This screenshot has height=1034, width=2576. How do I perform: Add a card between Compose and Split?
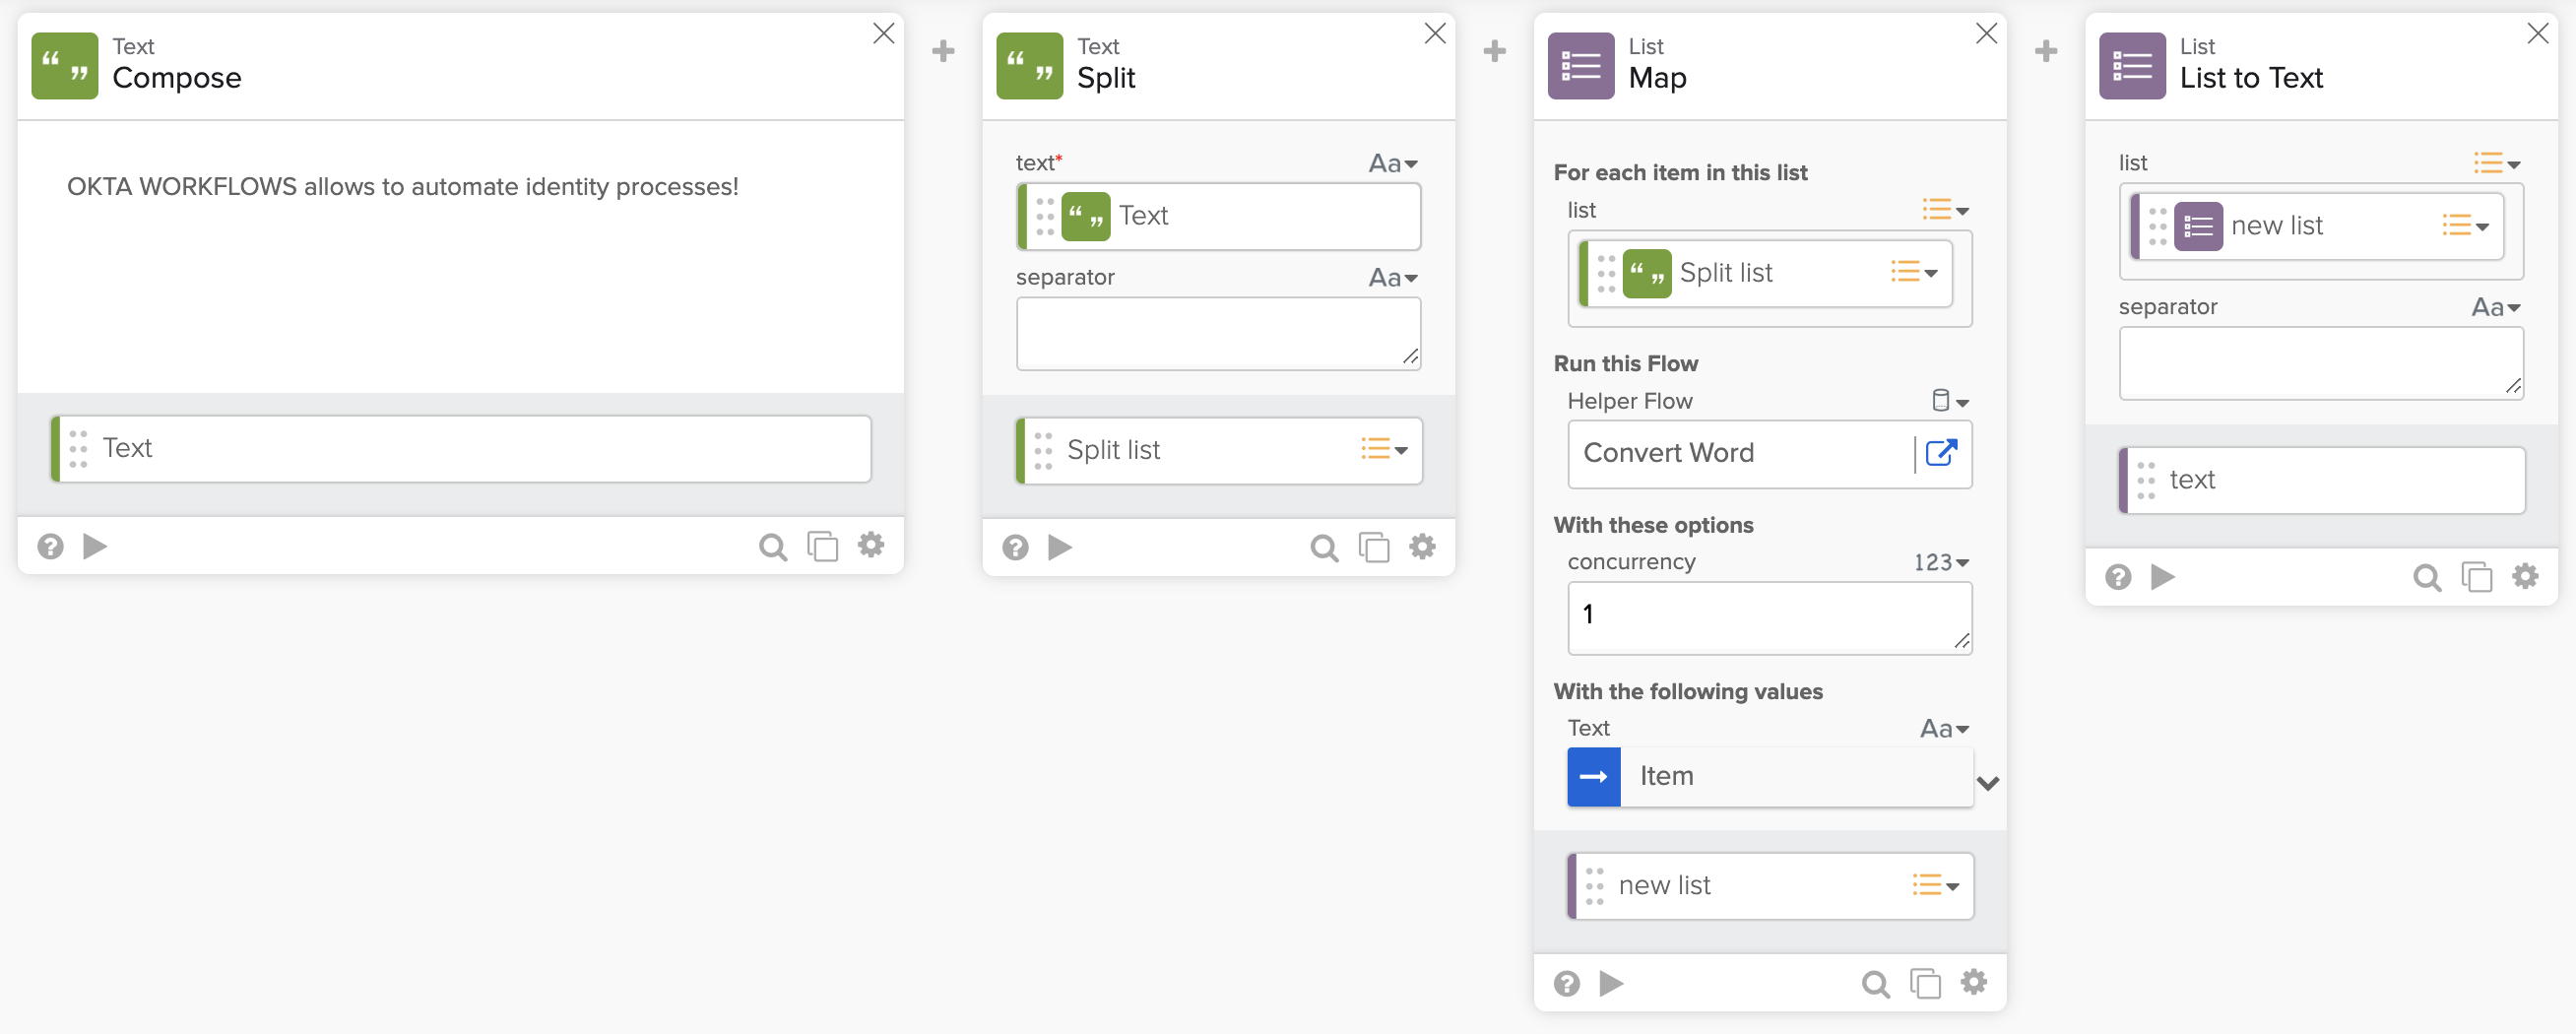943,50
